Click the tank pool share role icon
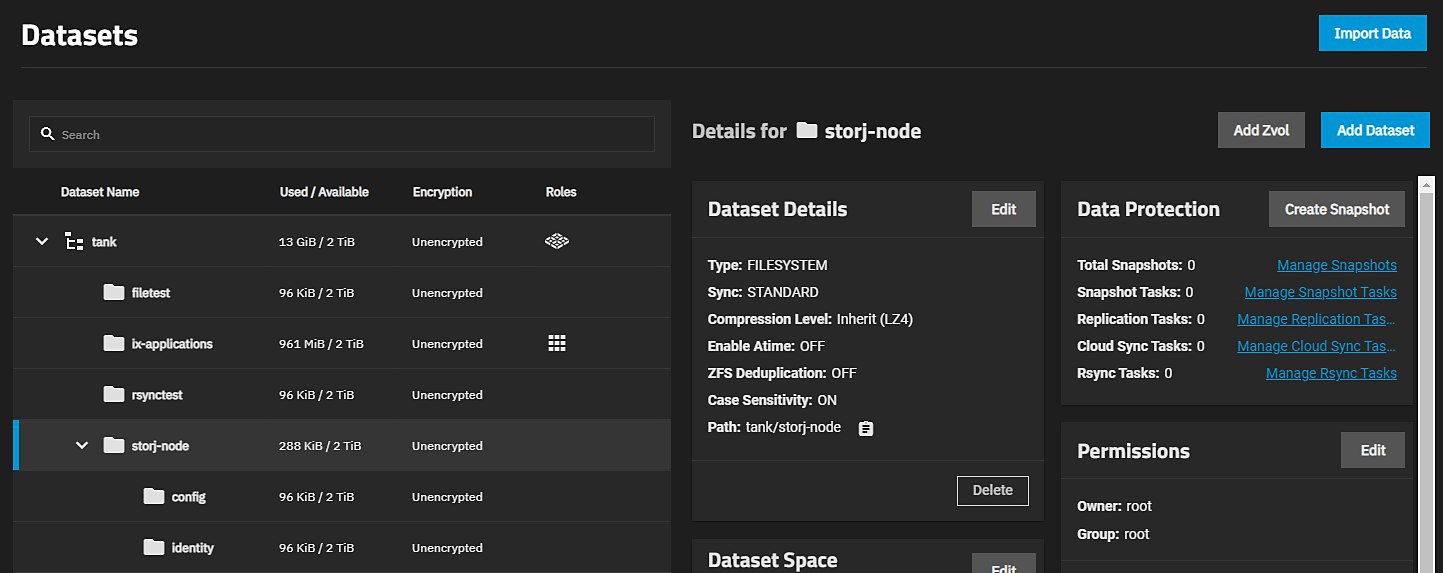 pyautogui.click(x=557, y=241)
